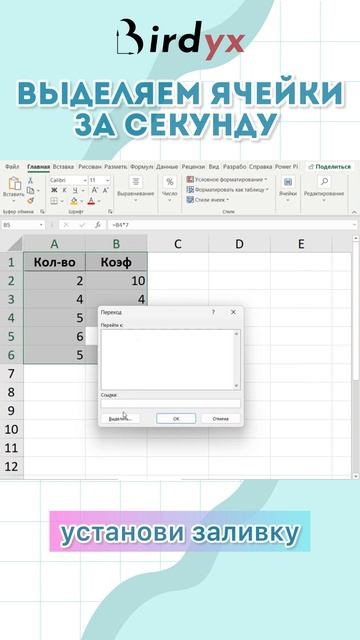
Task: Click cell B2 containing 10
Action: click(x=116, y=280)
